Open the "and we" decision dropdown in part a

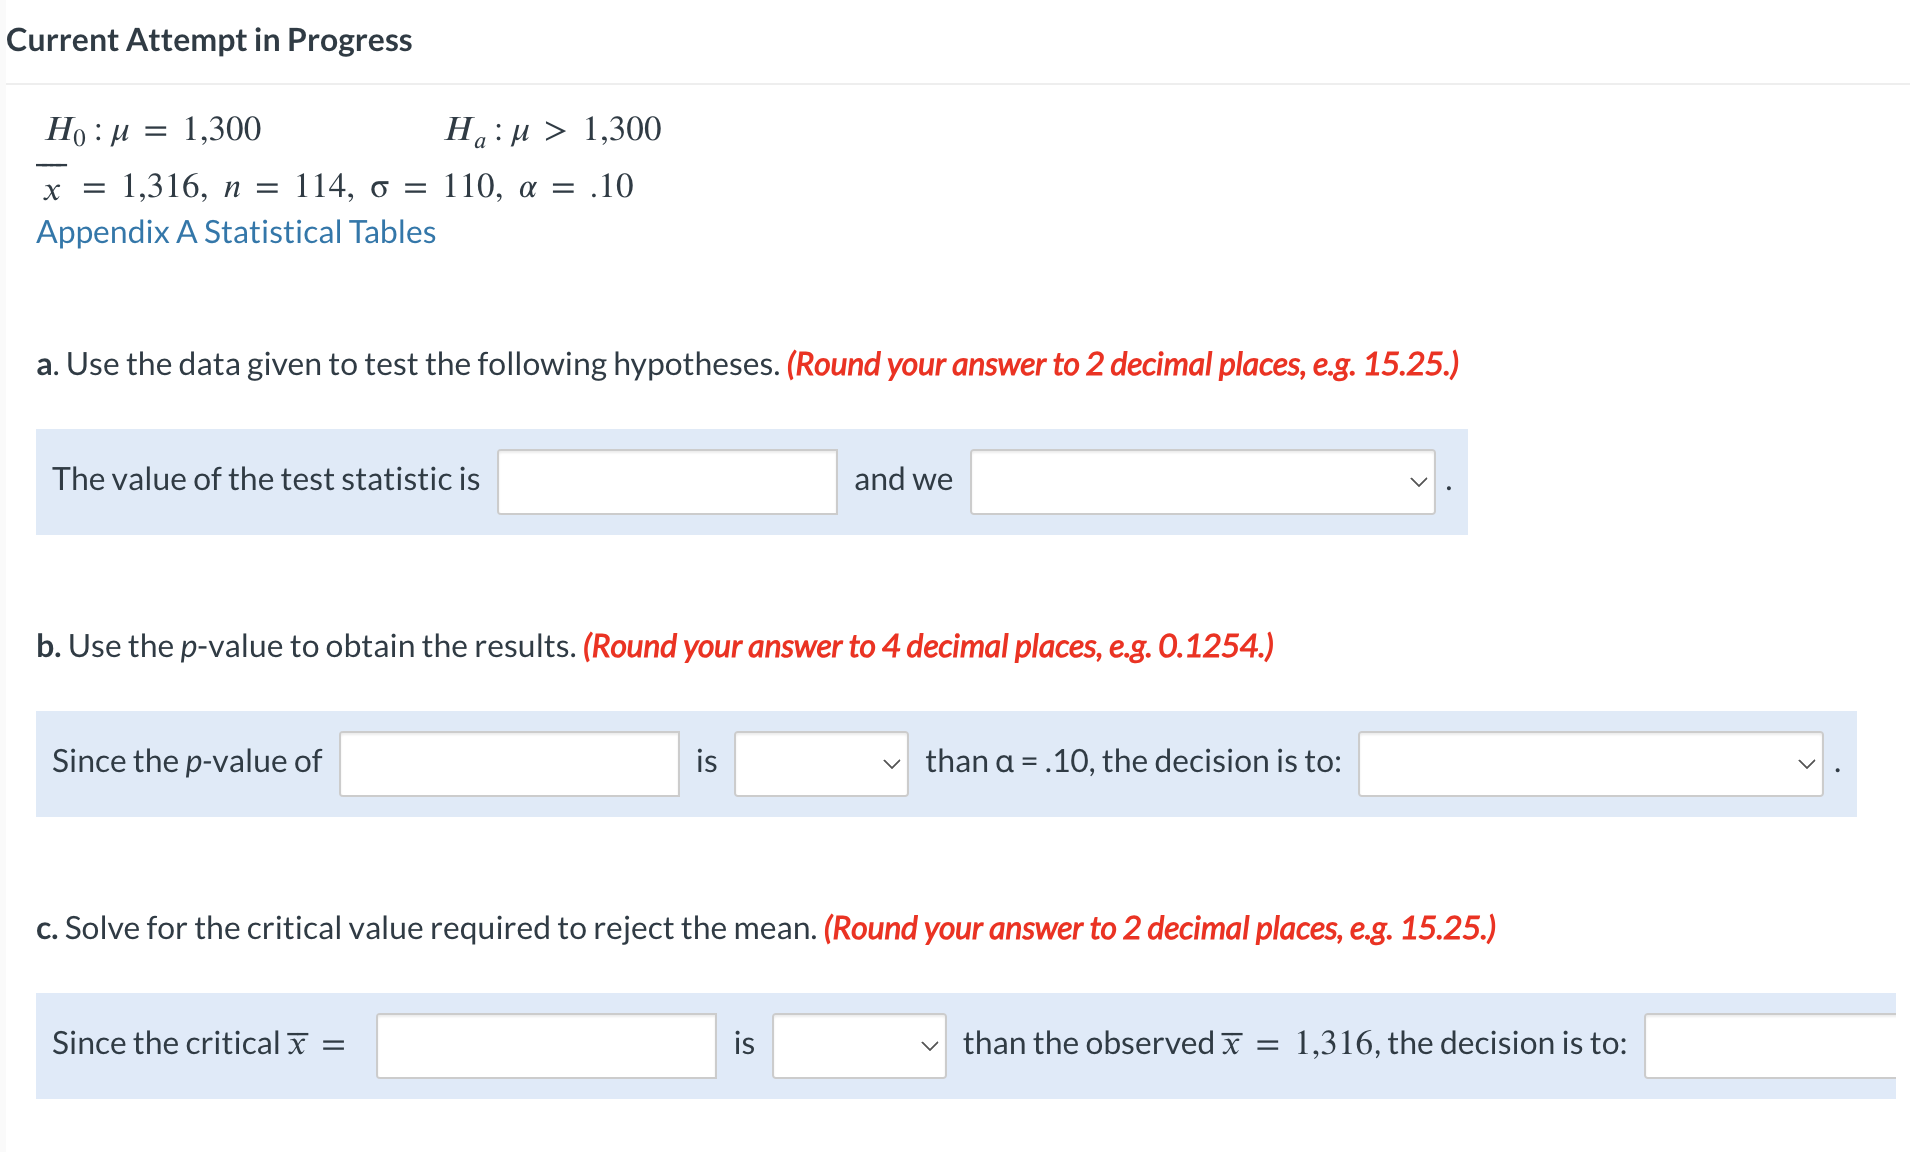(1200, 482)
